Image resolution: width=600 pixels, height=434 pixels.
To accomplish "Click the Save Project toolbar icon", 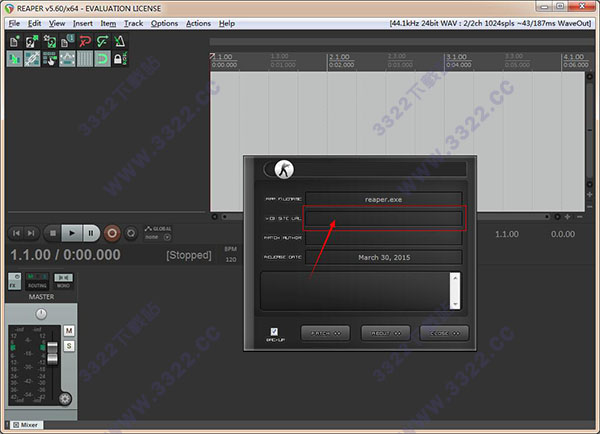I will (50, 41).
